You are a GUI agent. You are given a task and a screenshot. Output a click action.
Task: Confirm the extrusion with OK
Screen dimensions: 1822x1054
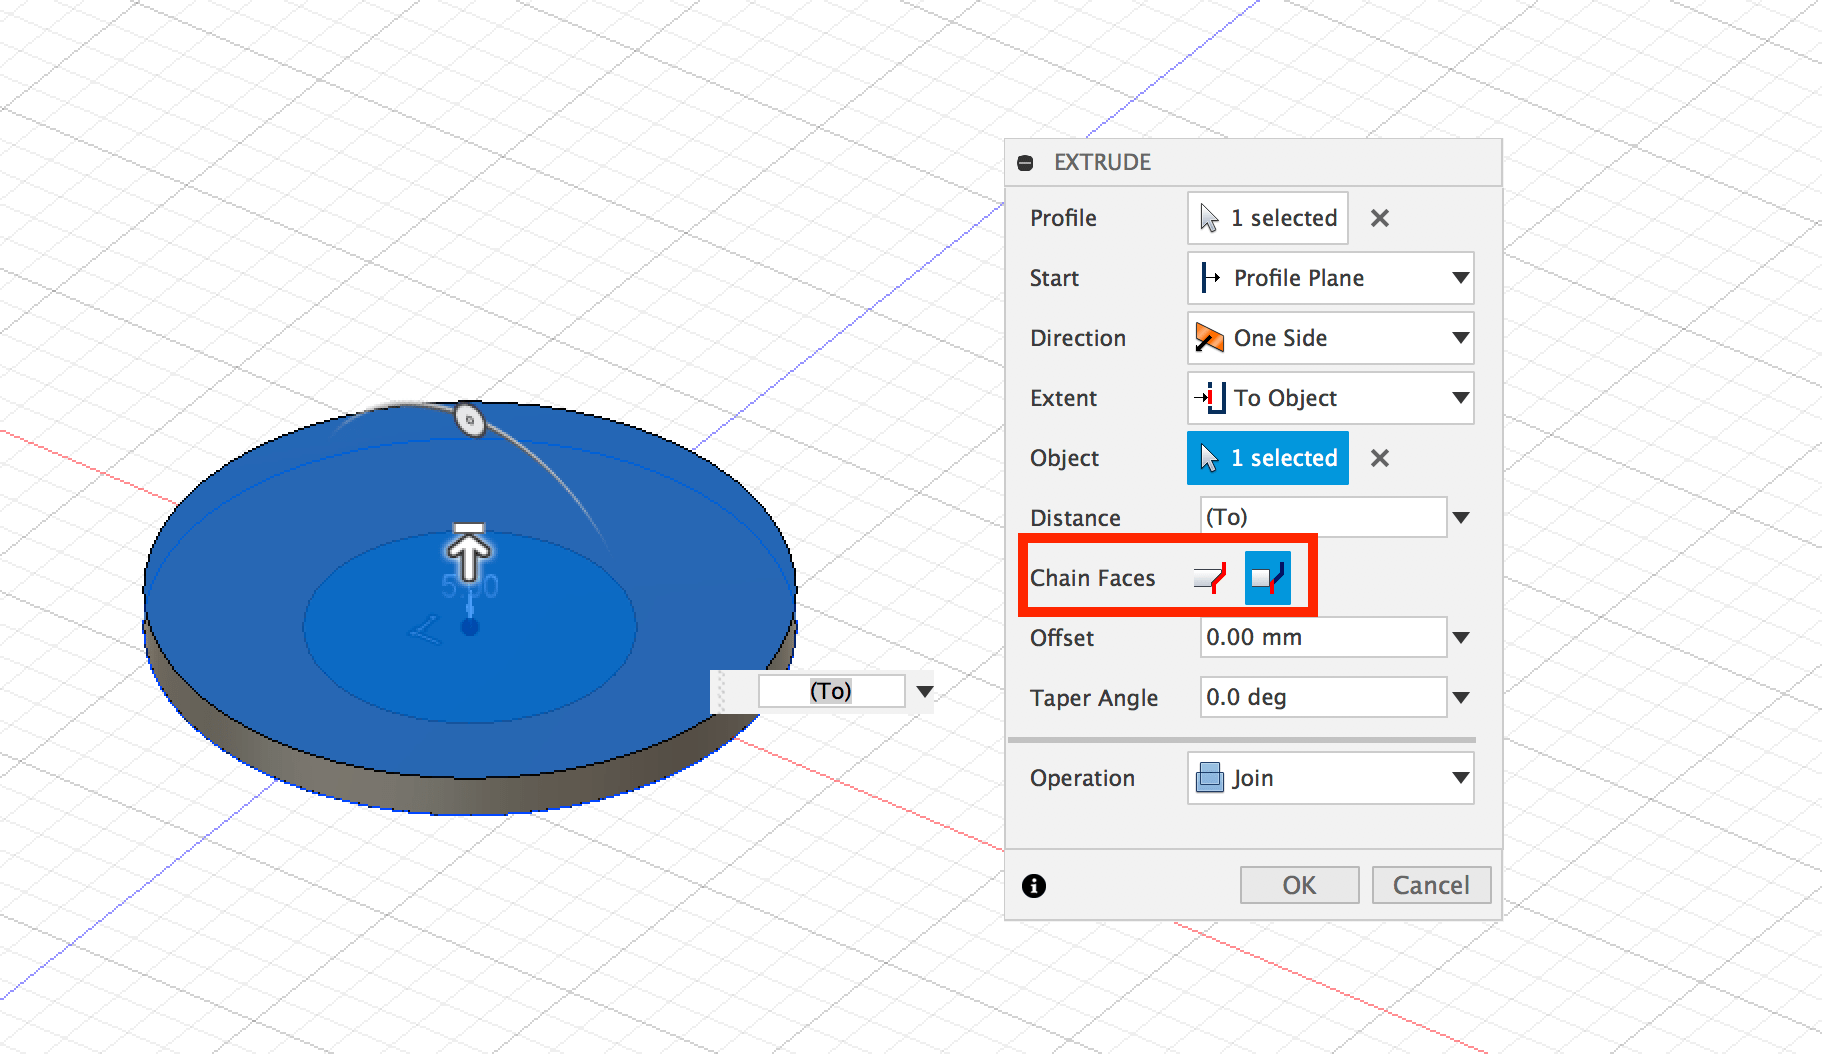(1298, 885)
